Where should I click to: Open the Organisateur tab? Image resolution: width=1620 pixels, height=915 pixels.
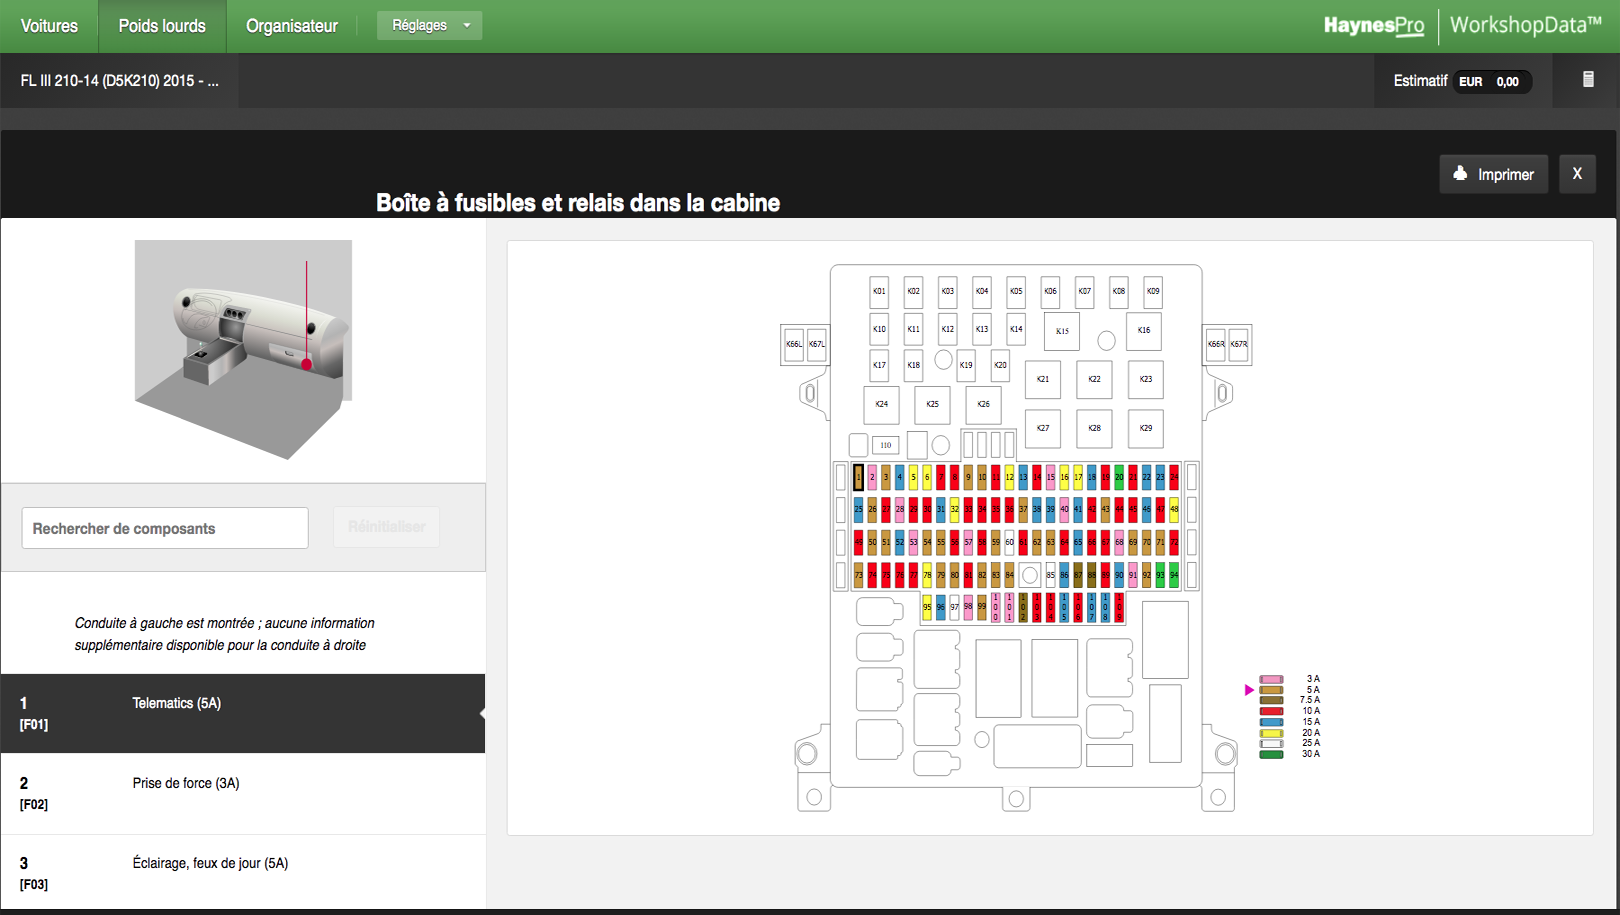(292, 26)
